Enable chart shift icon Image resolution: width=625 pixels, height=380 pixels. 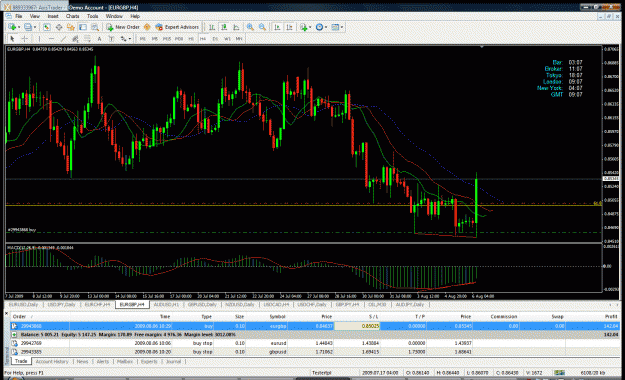(x=289, y=27)
